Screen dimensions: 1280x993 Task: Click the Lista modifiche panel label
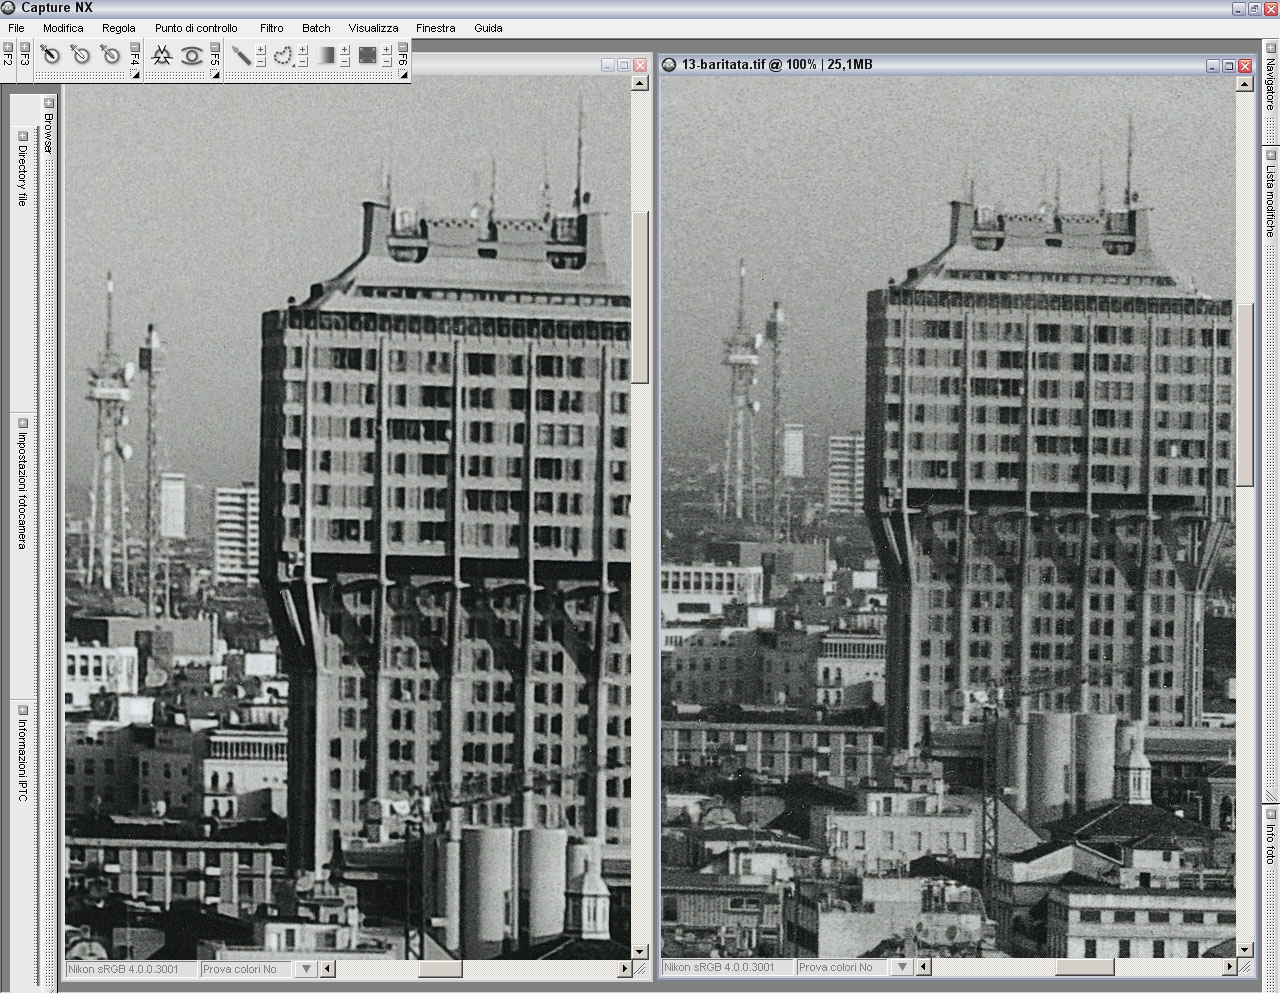point(1270,200)
